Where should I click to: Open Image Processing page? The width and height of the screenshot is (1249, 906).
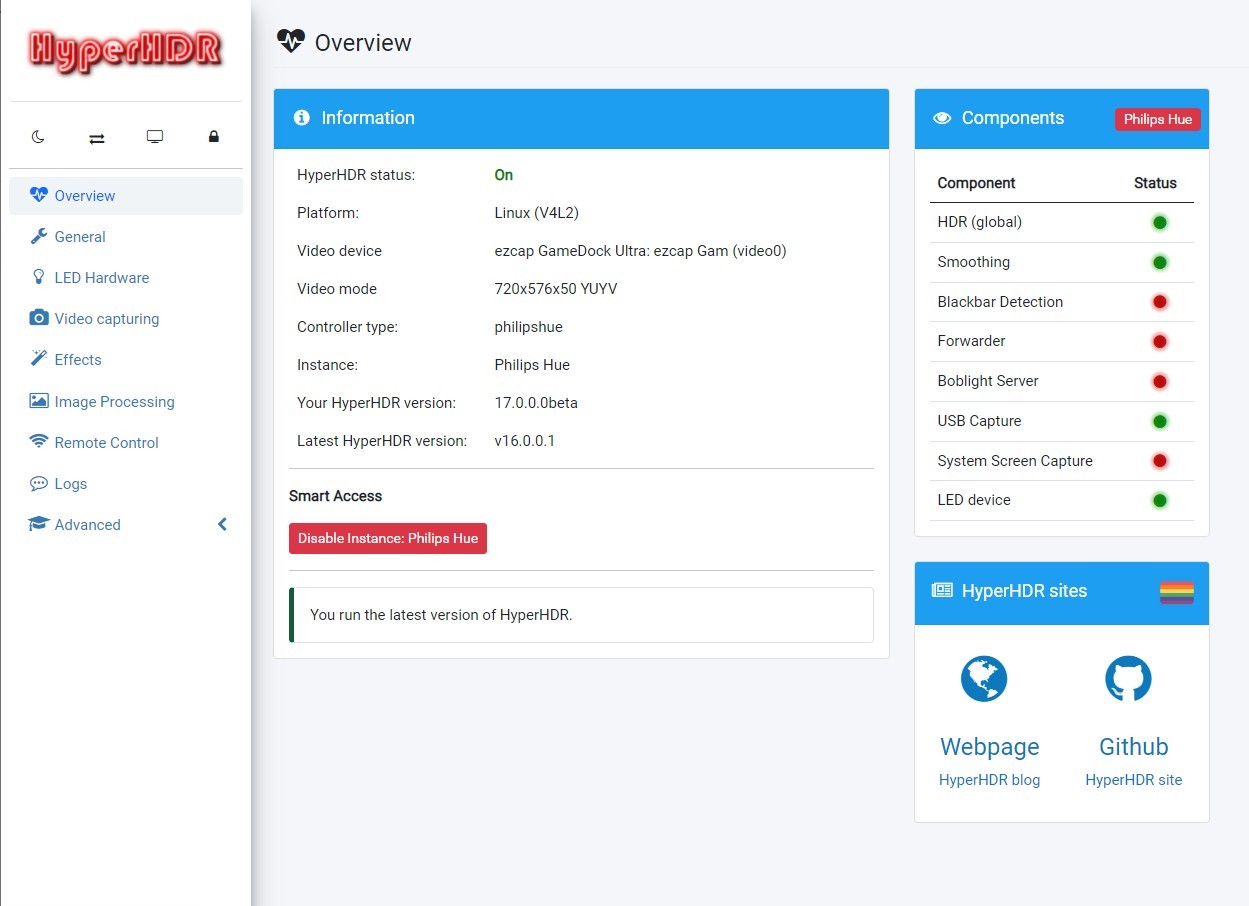click(126, 402)
